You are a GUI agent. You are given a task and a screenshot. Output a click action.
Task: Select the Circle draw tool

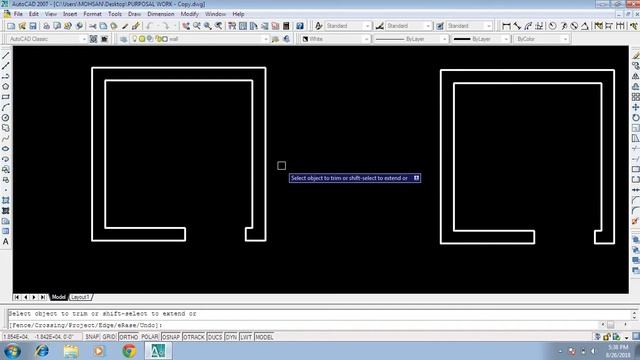tap(6, 118)
